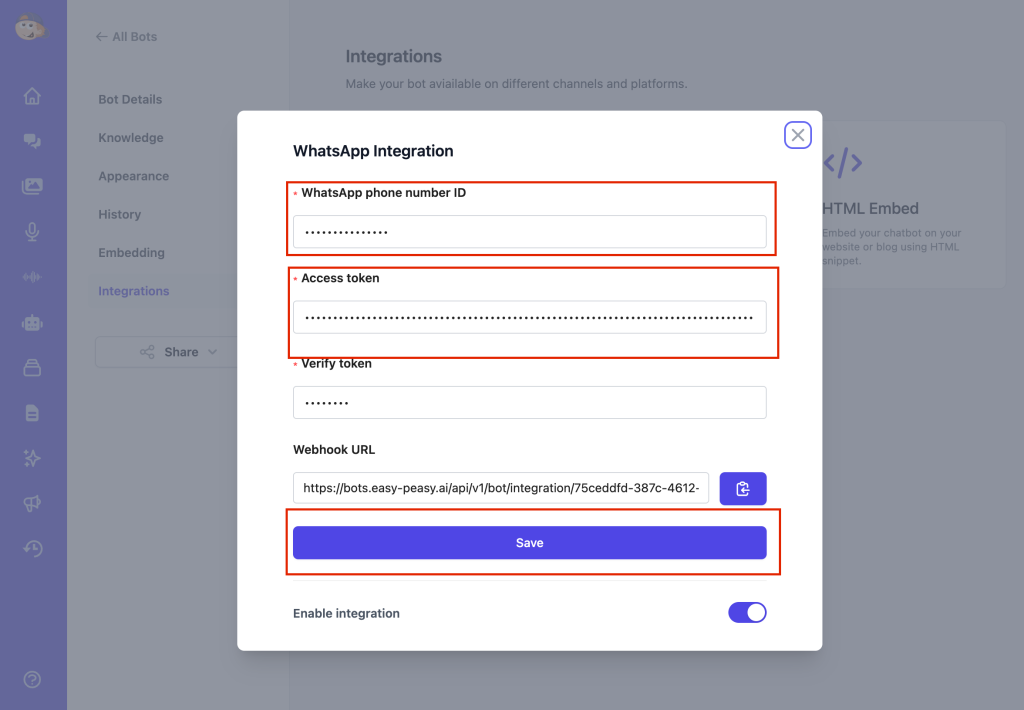Select the Appearance menu item
This screenshot has width=1024, height=710.
pyautogui.click(x=134, y=176)
